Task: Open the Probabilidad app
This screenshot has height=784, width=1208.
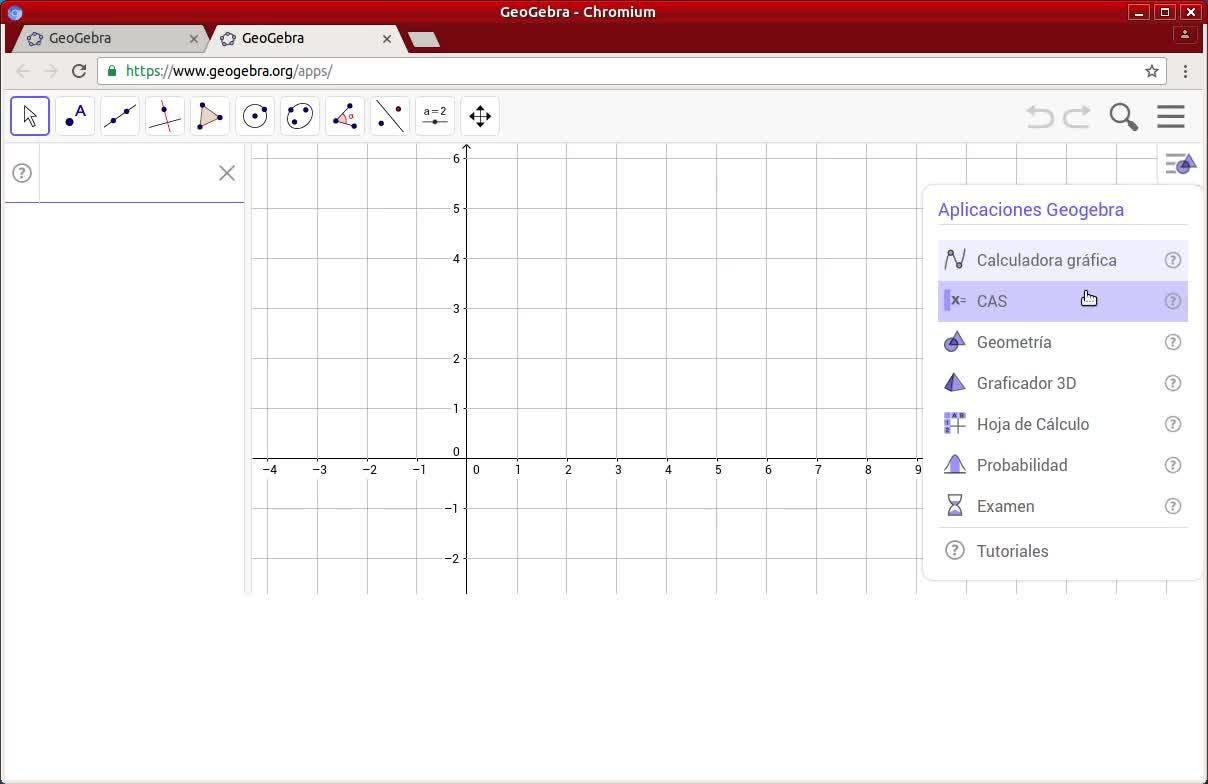Action: click(1062, 465)
